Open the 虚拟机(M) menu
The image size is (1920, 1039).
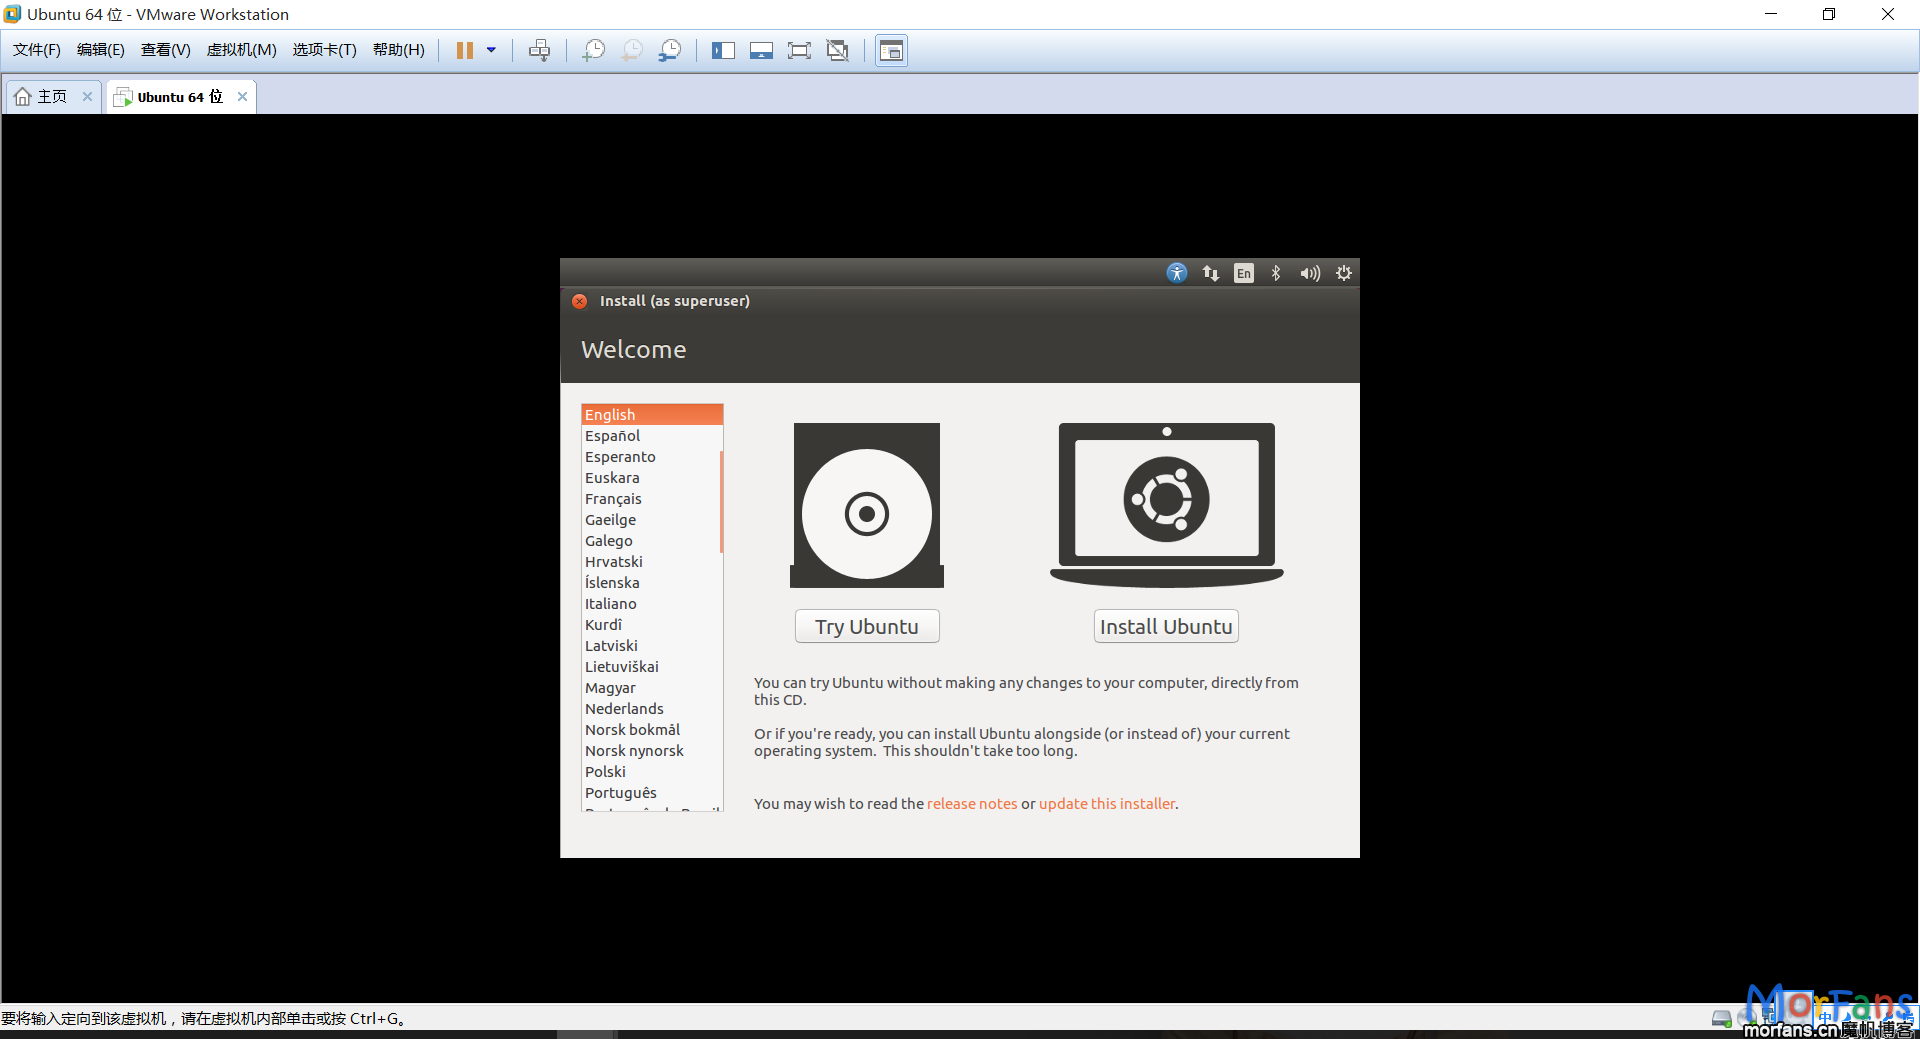pos(241,50)
